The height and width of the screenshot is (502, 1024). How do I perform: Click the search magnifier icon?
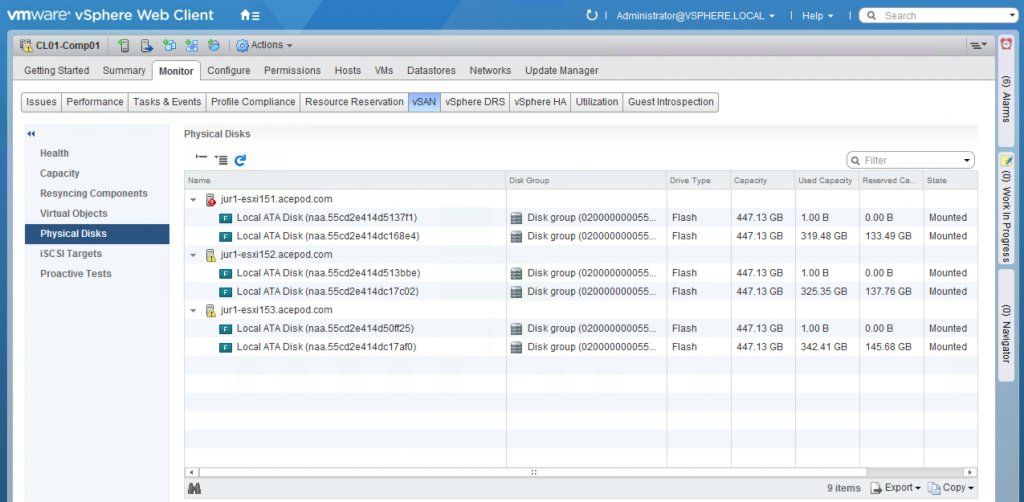(872, 16)
